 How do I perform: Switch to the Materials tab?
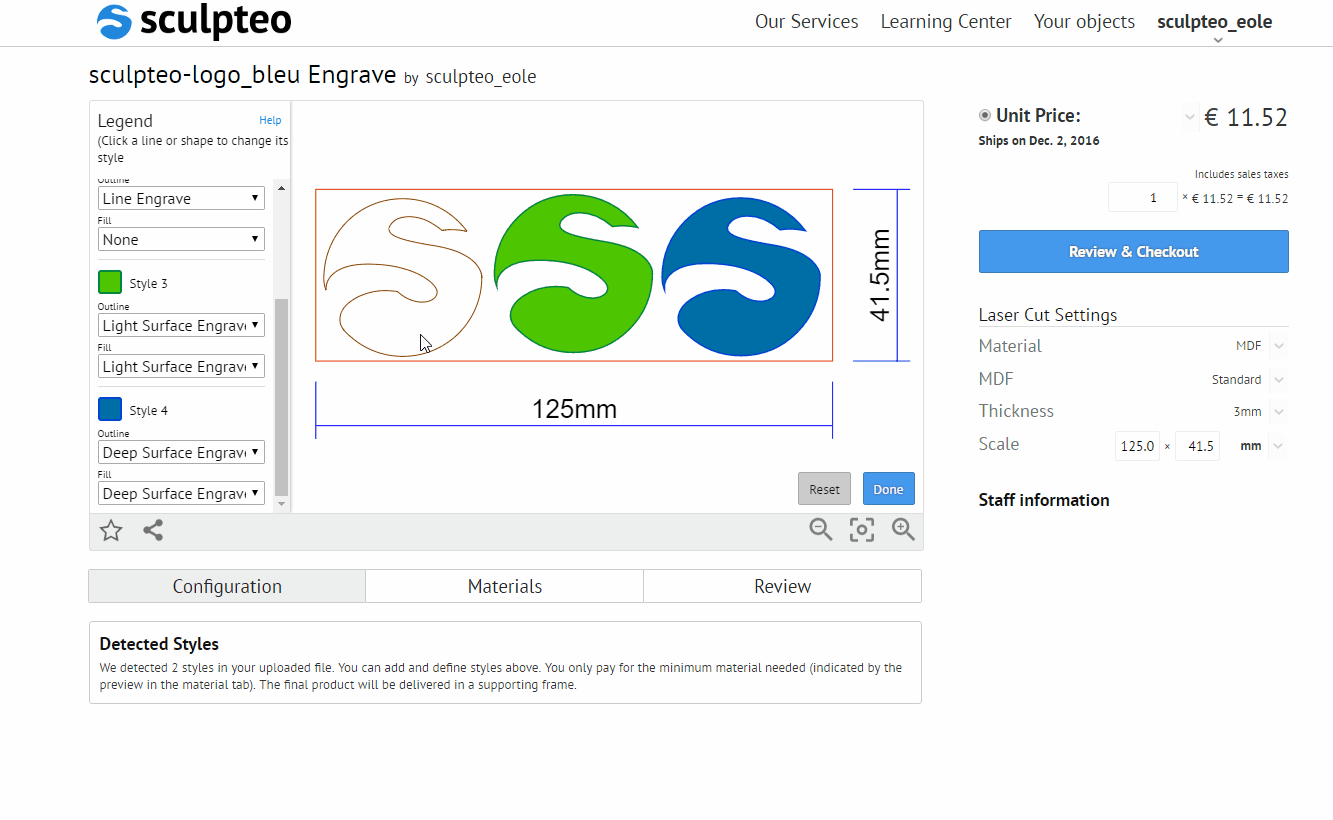point(505,586)
